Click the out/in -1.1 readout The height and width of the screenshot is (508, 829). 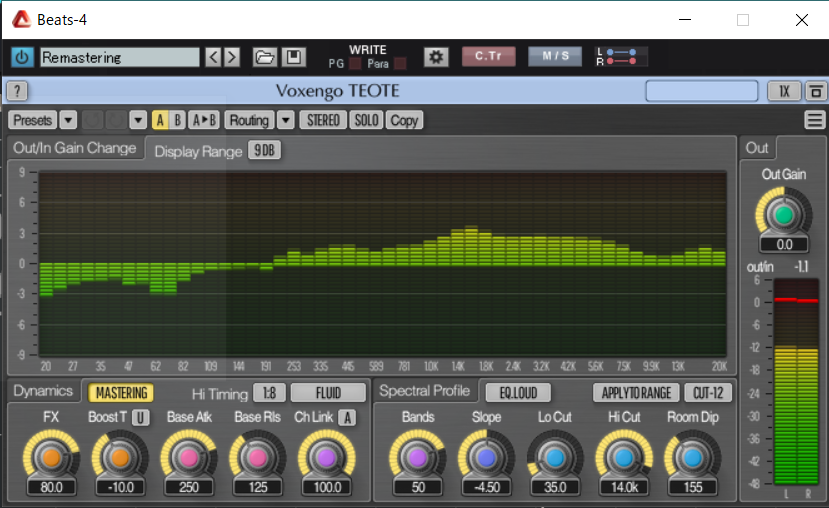click(x=801, y=267)
